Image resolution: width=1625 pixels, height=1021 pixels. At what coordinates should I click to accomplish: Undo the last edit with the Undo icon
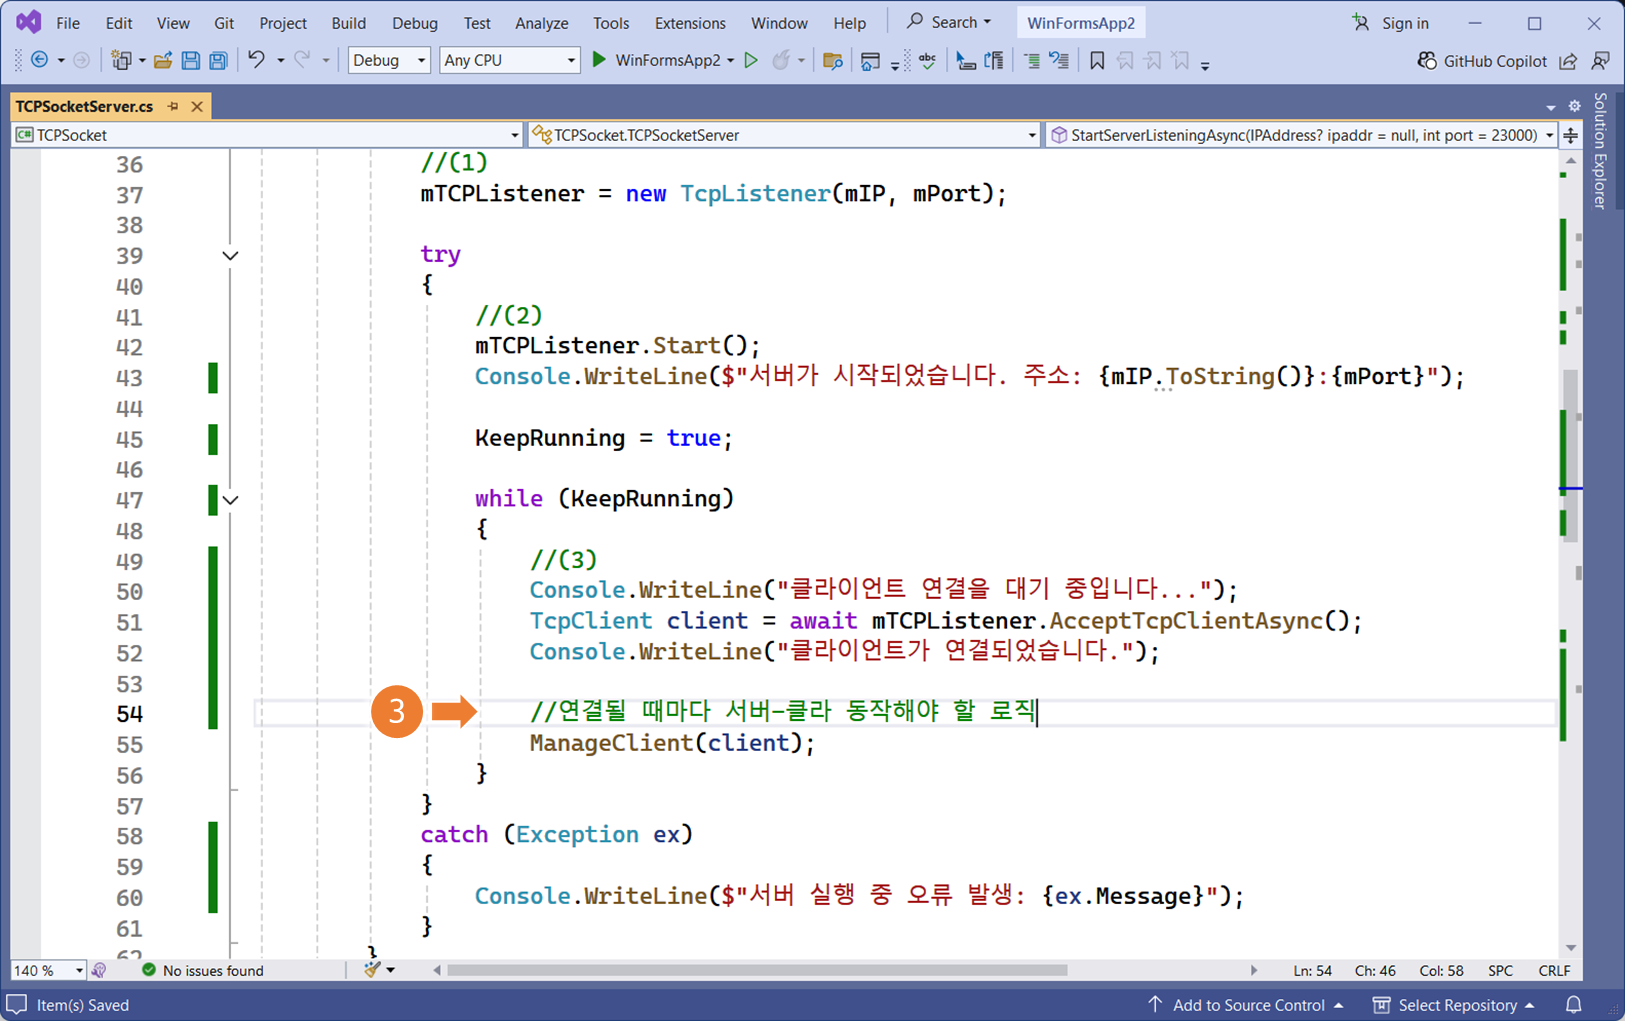(x=257, y=60)
